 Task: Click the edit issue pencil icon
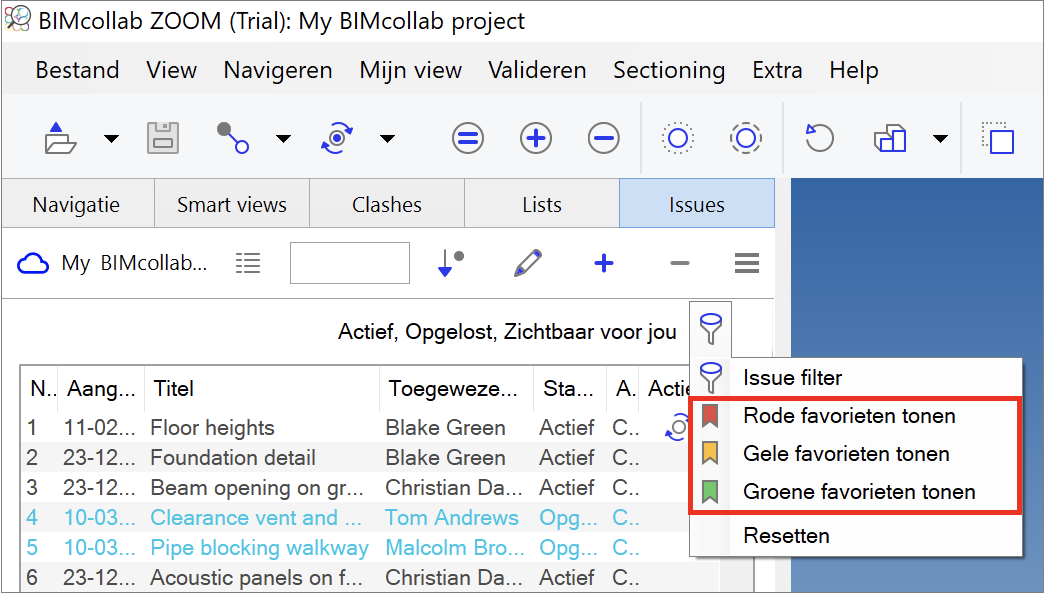528,263
